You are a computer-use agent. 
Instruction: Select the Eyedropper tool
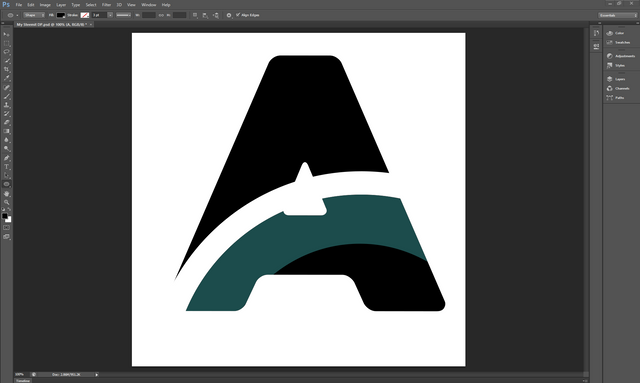click(7, 78)
